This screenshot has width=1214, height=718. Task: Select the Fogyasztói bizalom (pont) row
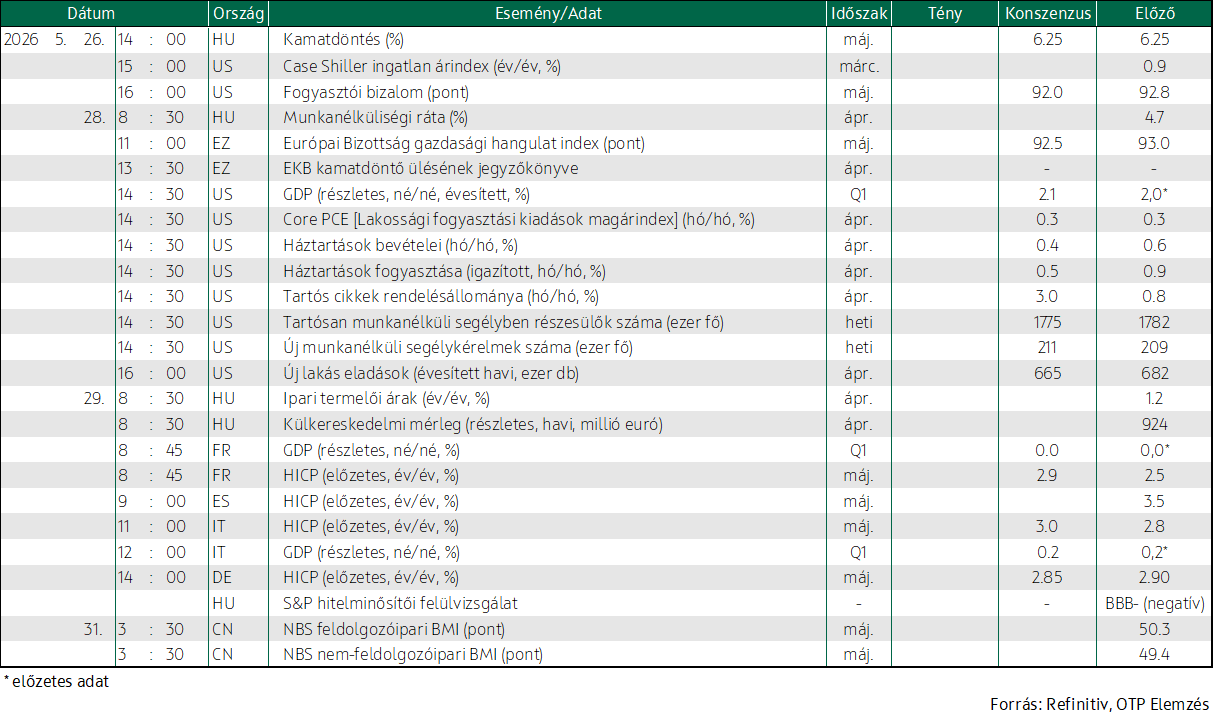tap(606, 92)
